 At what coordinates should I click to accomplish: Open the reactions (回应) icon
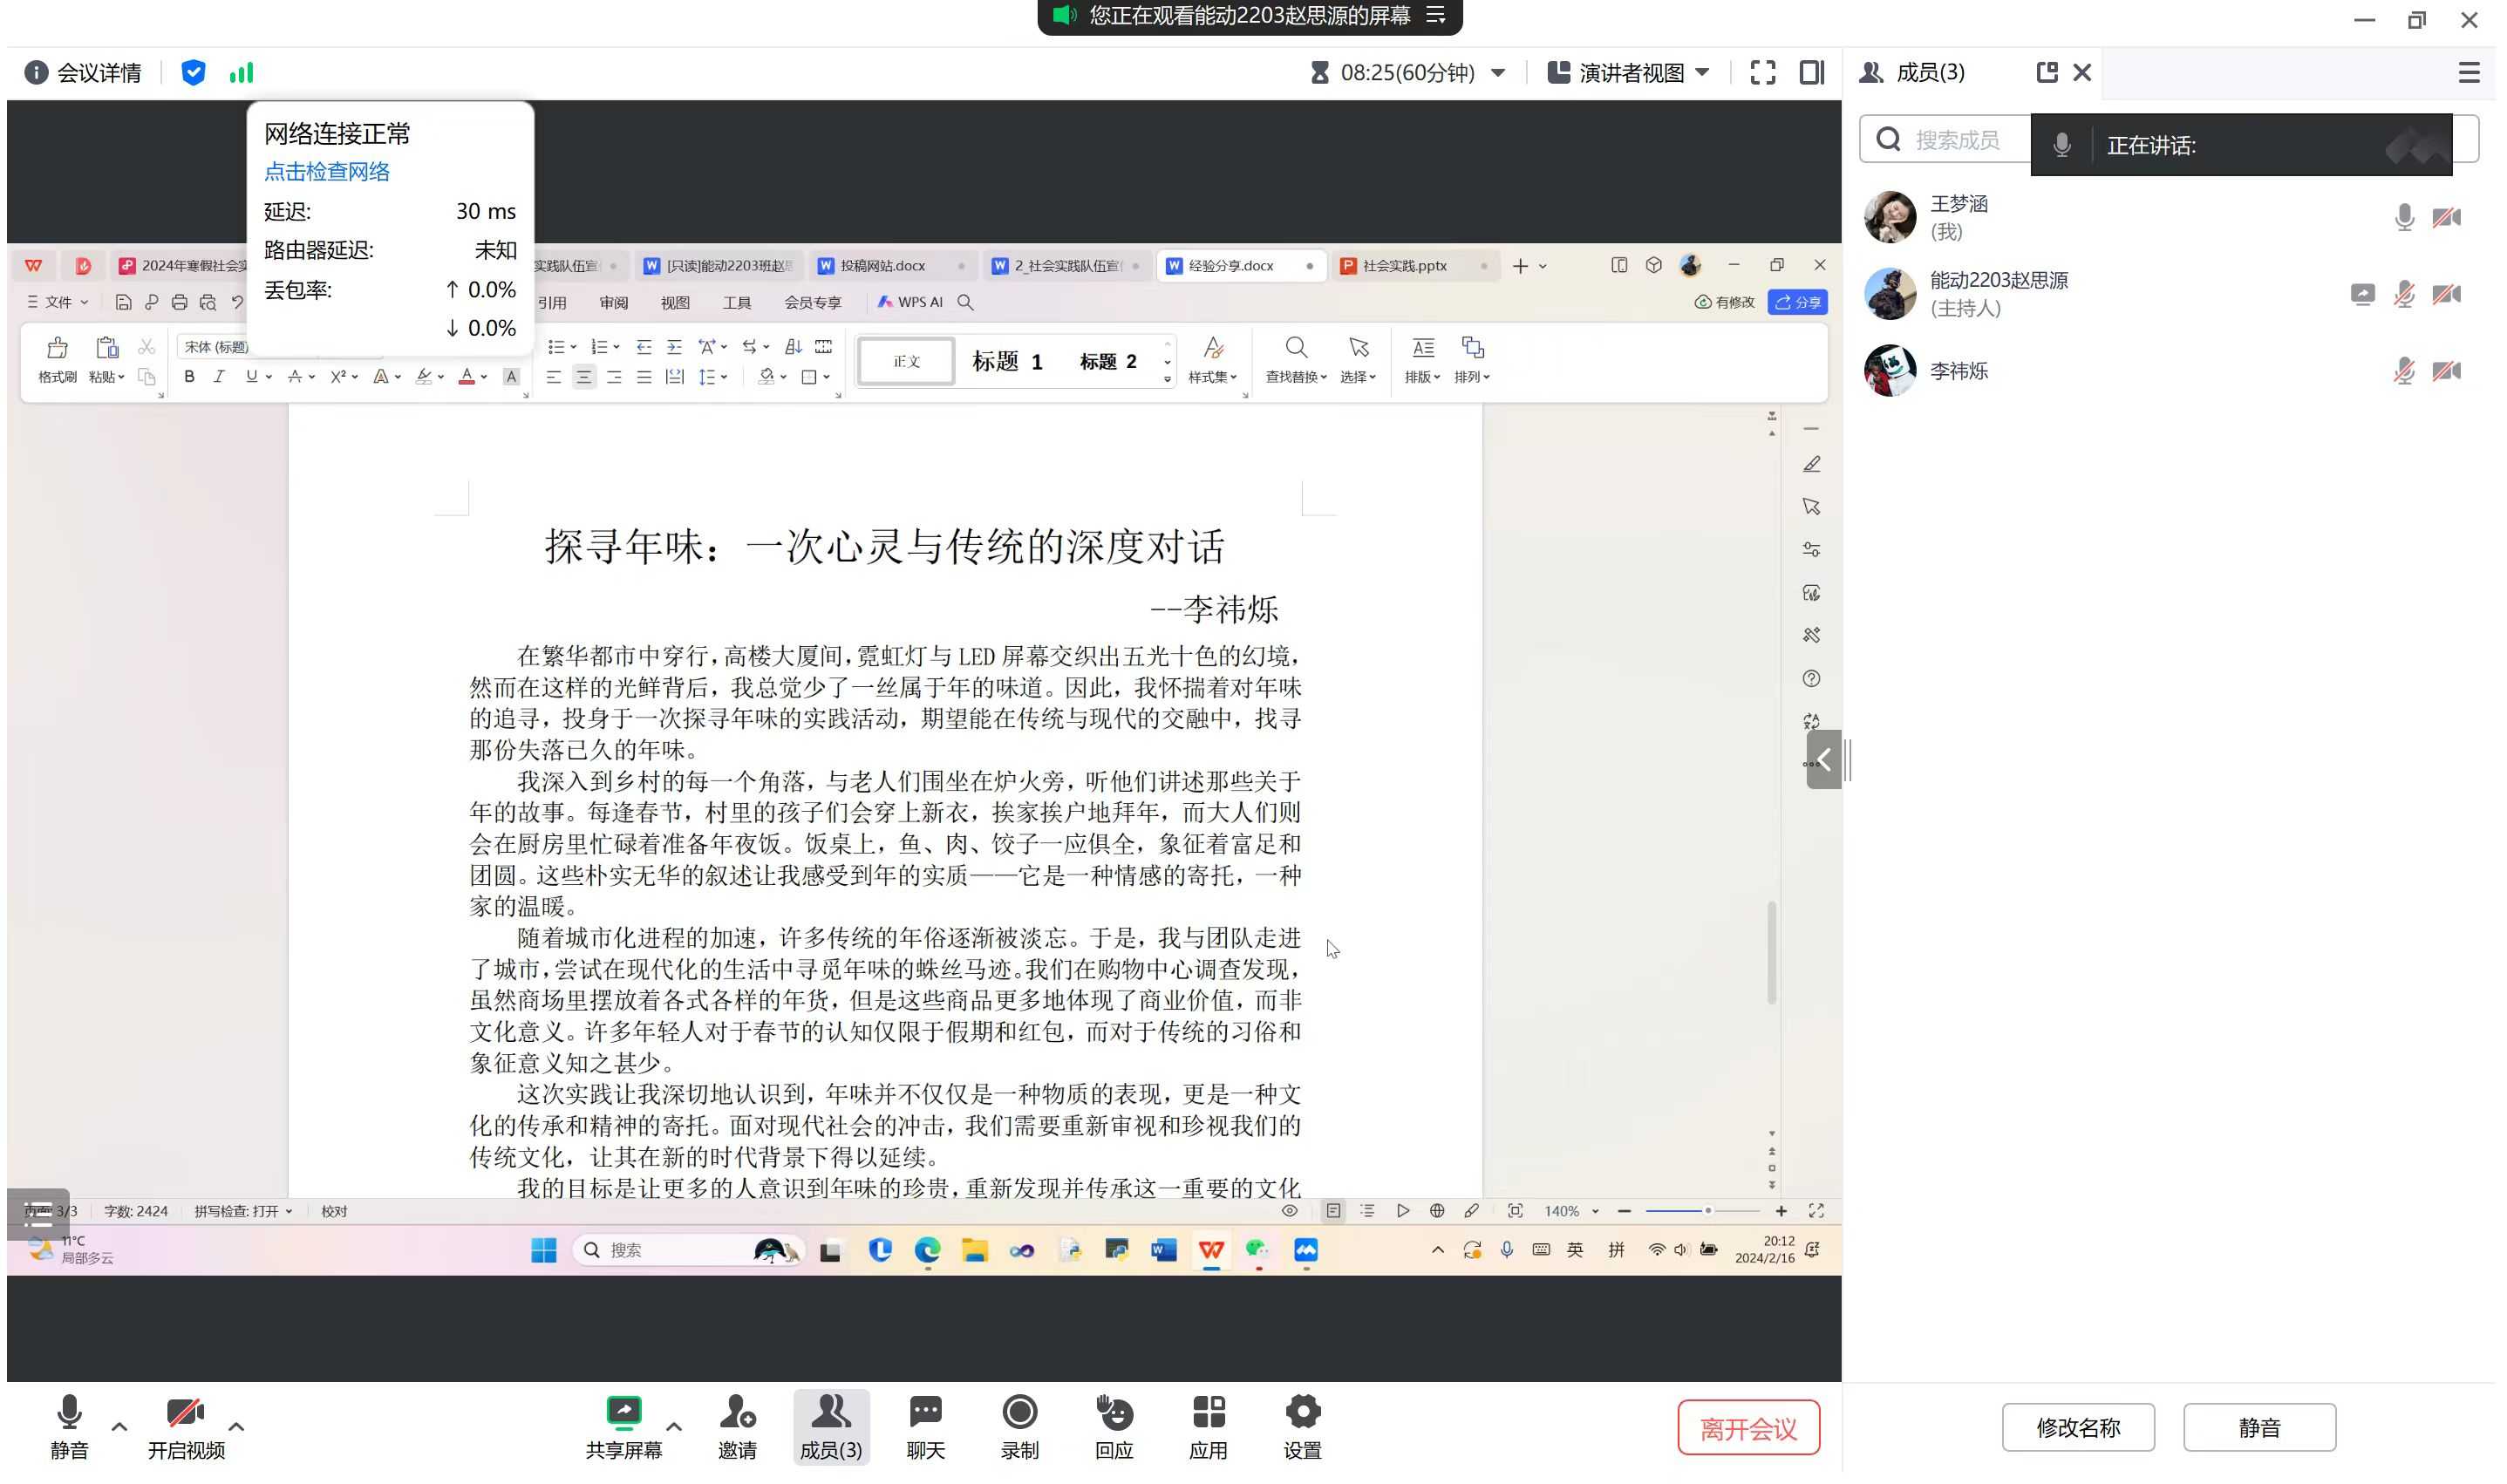coord(1113,1413)
